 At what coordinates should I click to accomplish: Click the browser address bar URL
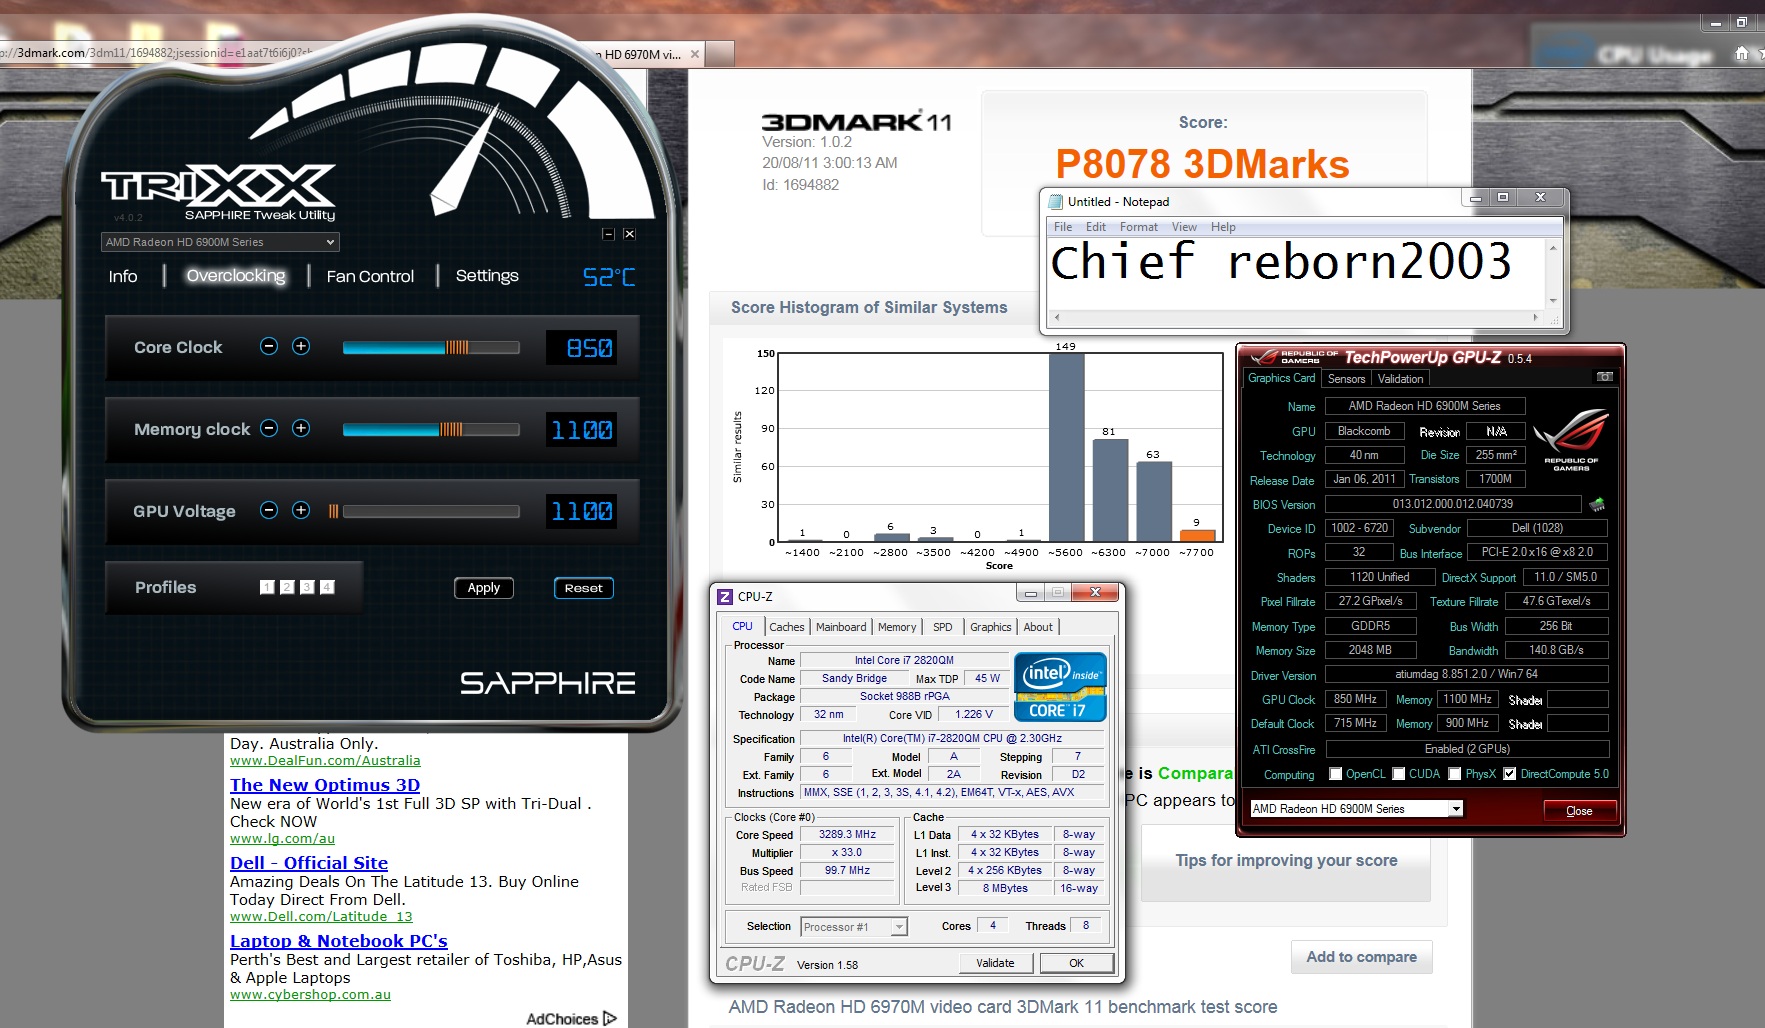[x=157, y=53]
